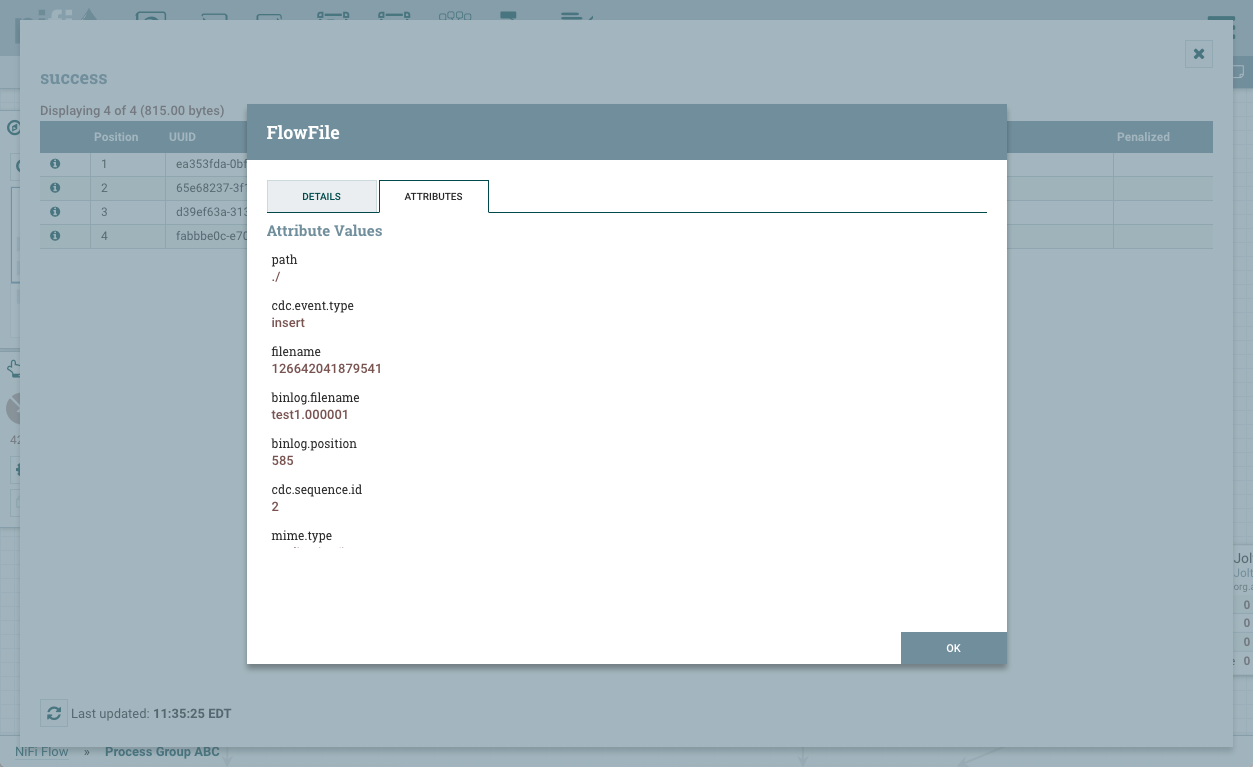Open Process Group ABC breadcrumb link
1253x767 pixels.
coord(162,751)
